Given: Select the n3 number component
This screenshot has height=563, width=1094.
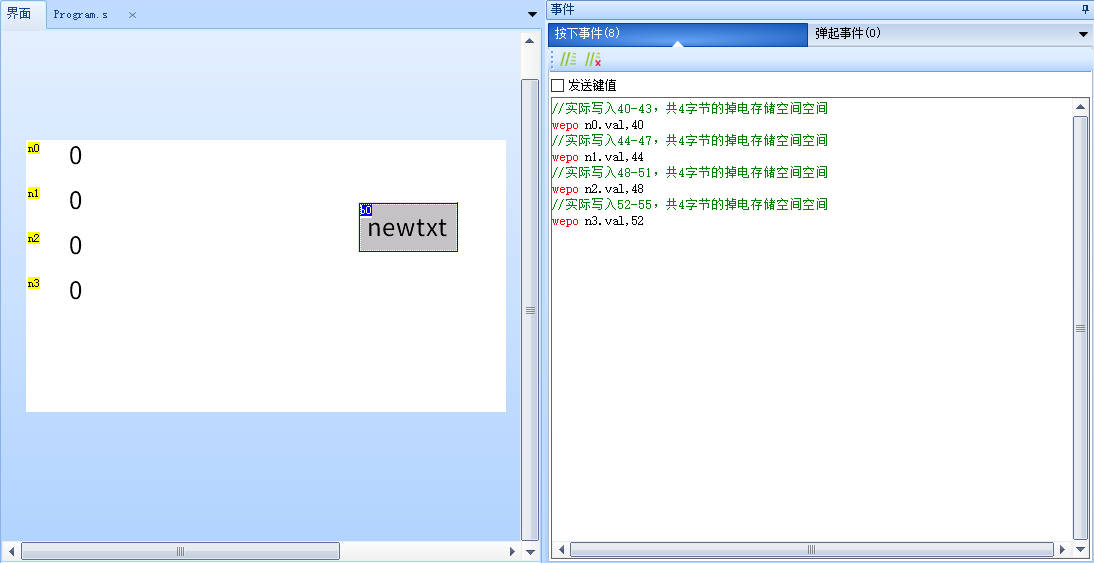Looking at the screenshot, I should coord(75,290).
